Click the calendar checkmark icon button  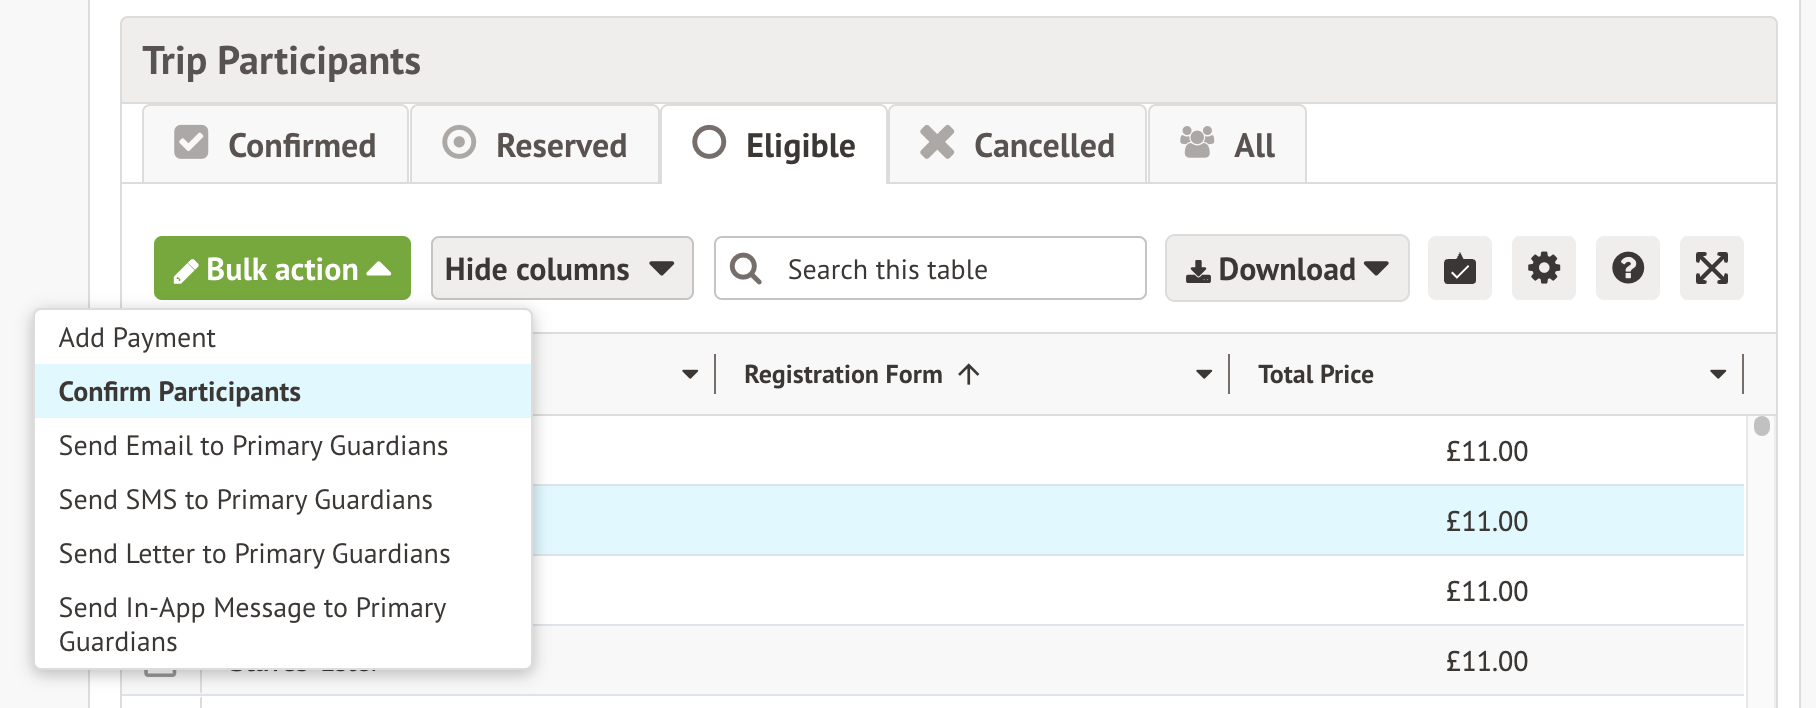1459,268
